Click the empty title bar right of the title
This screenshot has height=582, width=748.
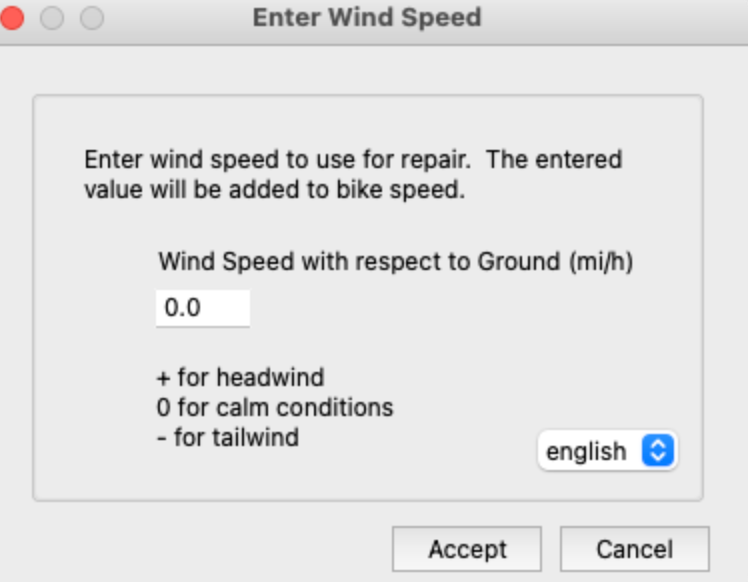tap(620, 18)
